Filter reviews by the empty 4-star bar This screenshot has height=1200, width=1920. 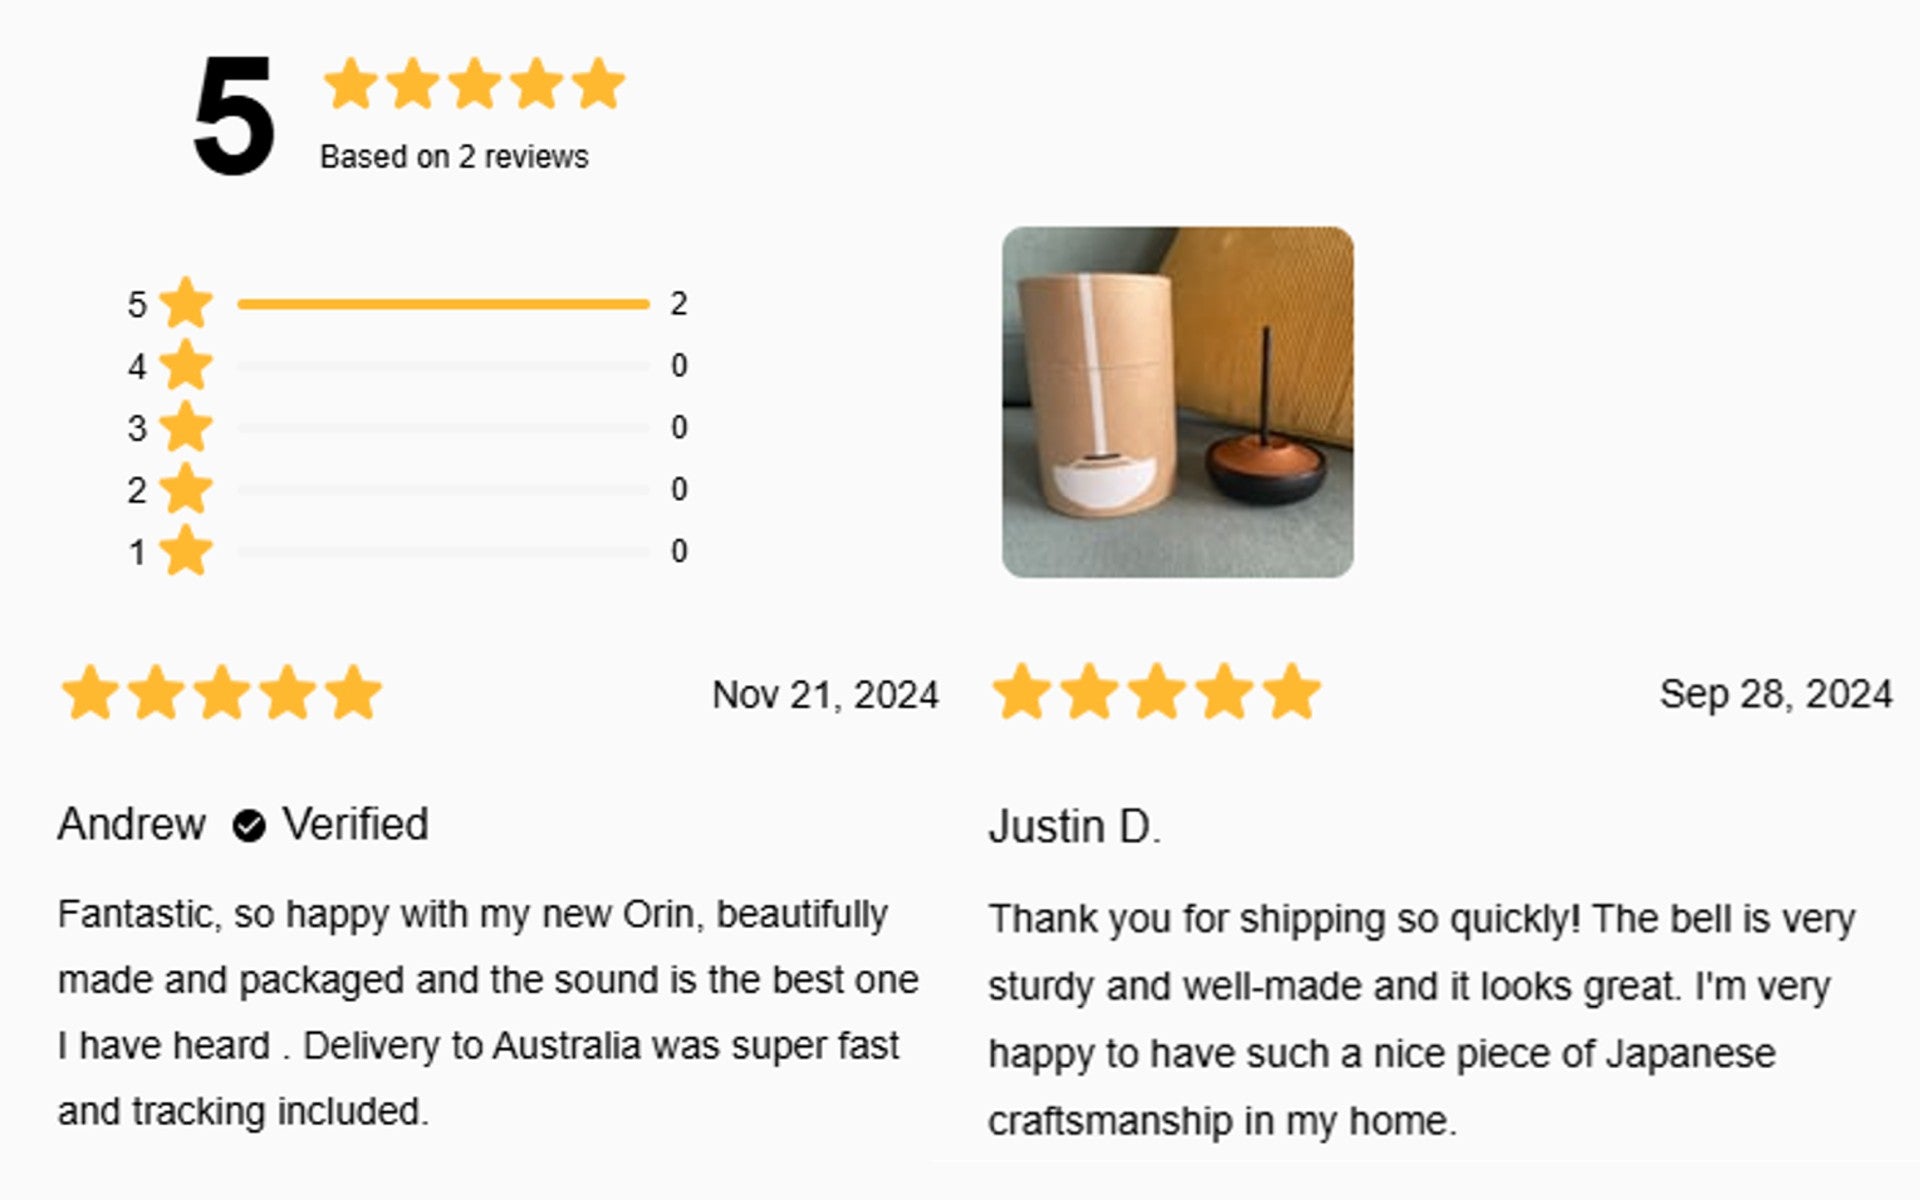[x=443, y=366]
